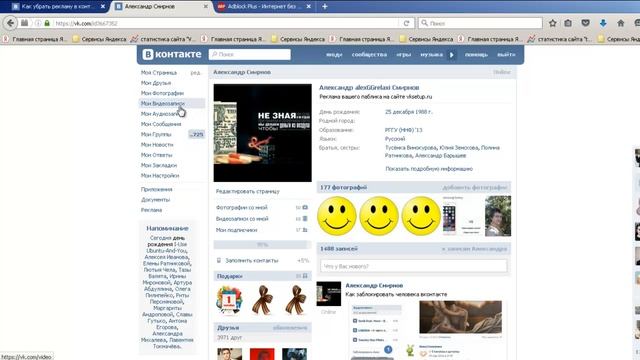Viewport: 640px width, 360px height.
Task: Click Заполнить контакты
Action: 251,260
